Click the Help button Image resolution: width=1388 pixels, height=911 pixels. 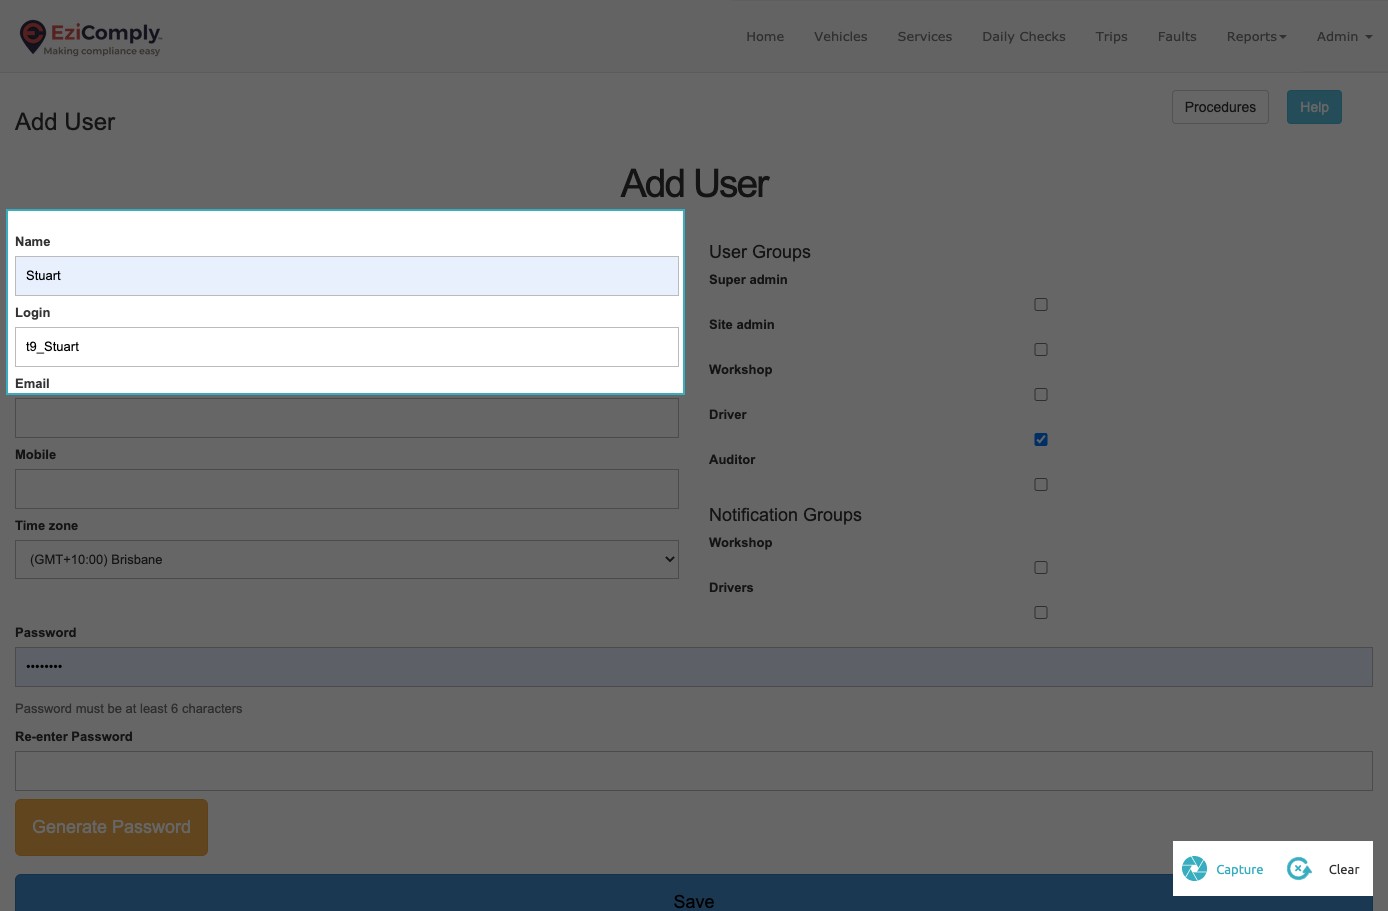tap(1314, 107)
